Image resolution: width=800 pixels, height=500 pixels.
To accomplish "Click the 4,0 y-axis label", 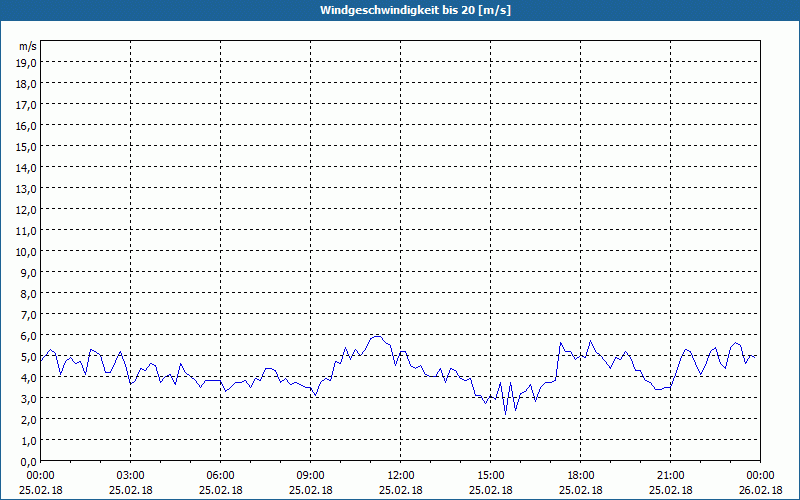I will pos(29,378).
